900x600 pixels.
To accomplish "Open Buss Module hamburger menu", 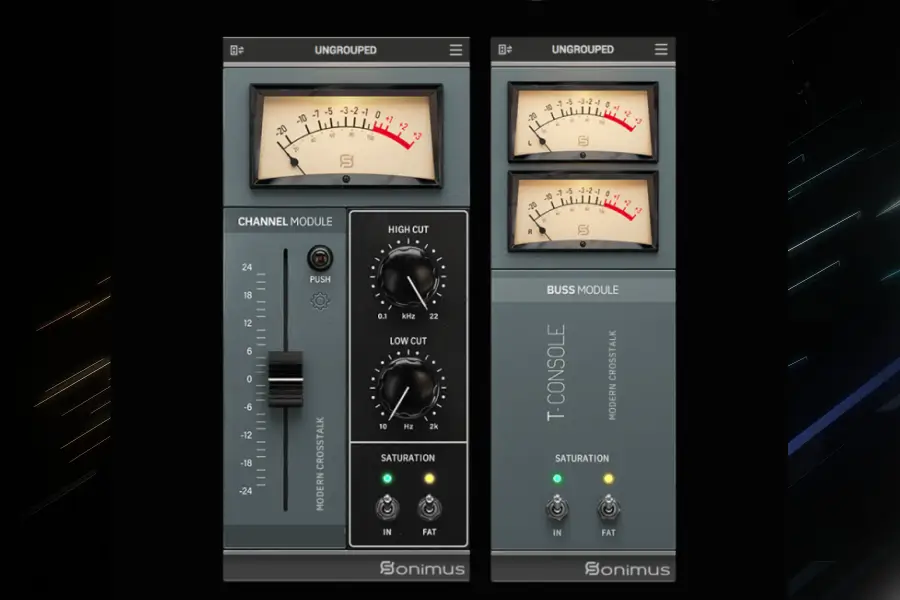I will 661,49.
